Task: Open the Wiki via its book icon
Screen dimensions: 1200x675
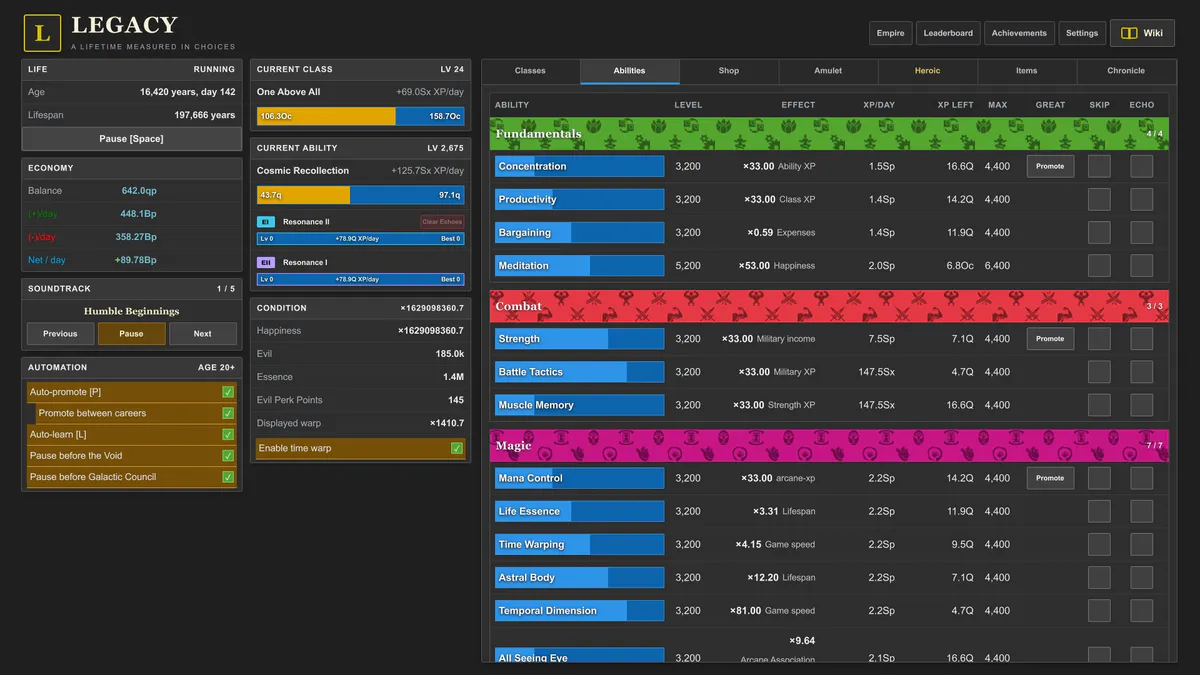Action: point(1129,33)
